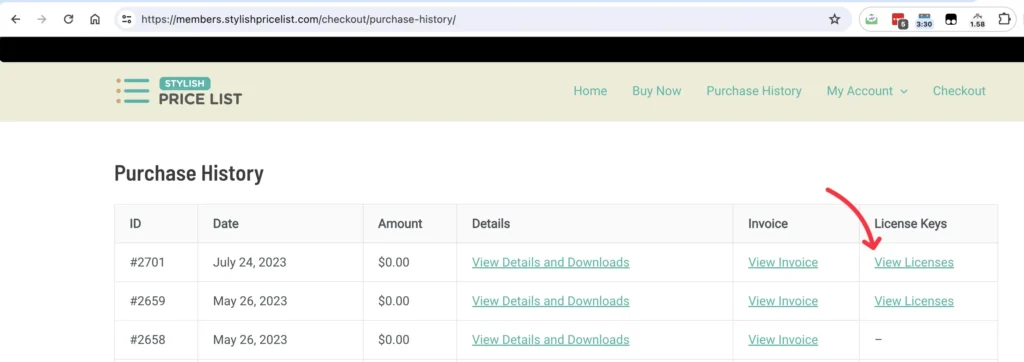Bookmark page with the star icon
Viewport: 1024px width, 362px height.
click(835, 20)
